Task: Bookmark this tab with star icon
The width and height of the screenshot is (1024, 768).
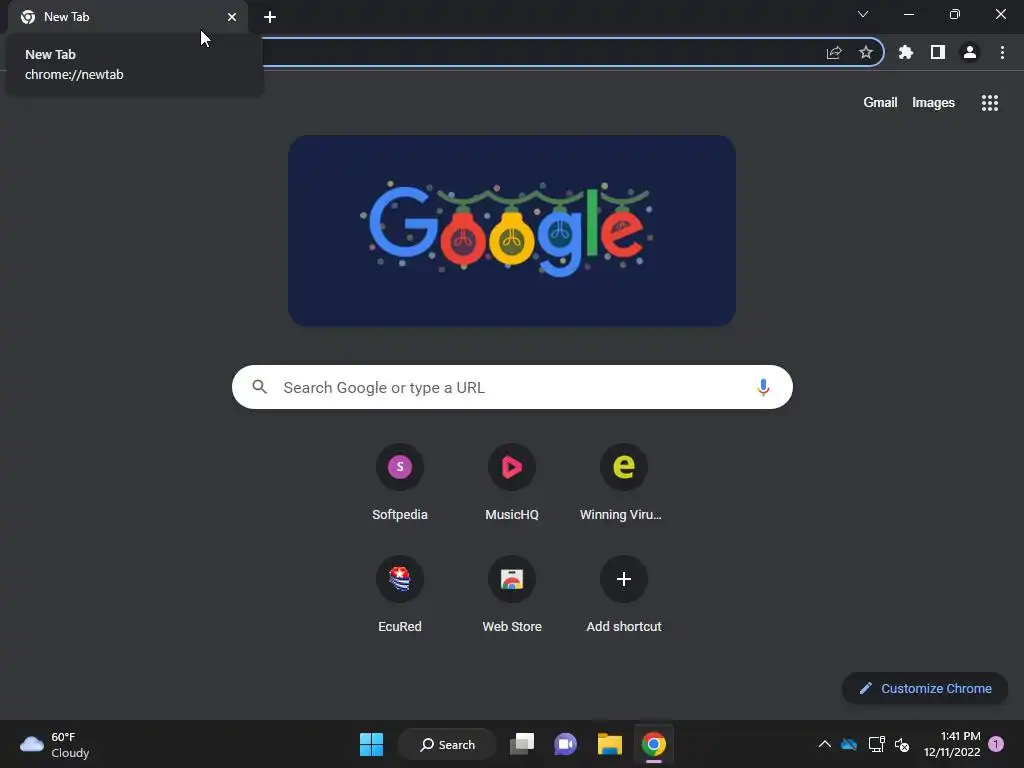Action: pyautogui.click(x=866, y=52)
